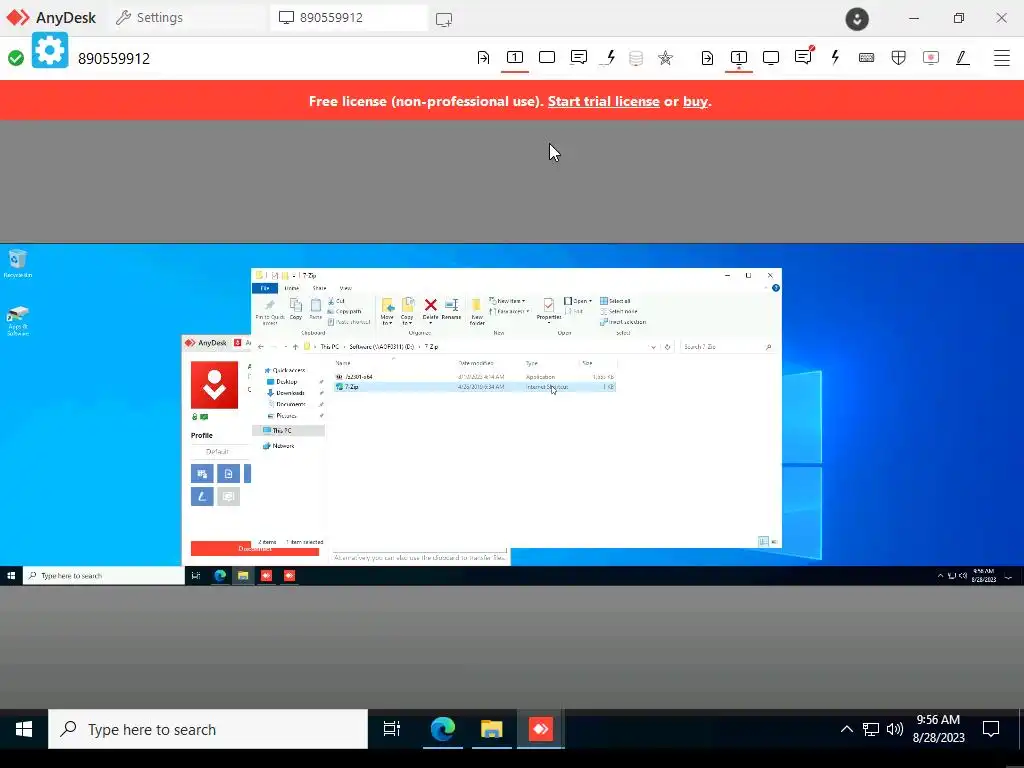Click the help question mark in remote Explorer

776,288
